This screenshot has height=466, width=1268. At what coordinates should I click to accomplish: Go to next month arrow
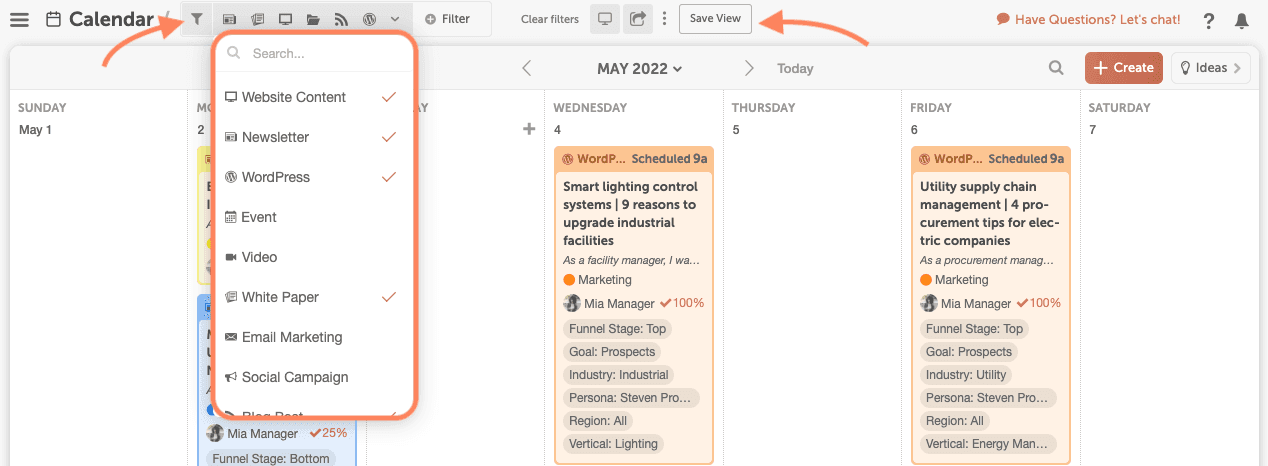click(749, 68)
